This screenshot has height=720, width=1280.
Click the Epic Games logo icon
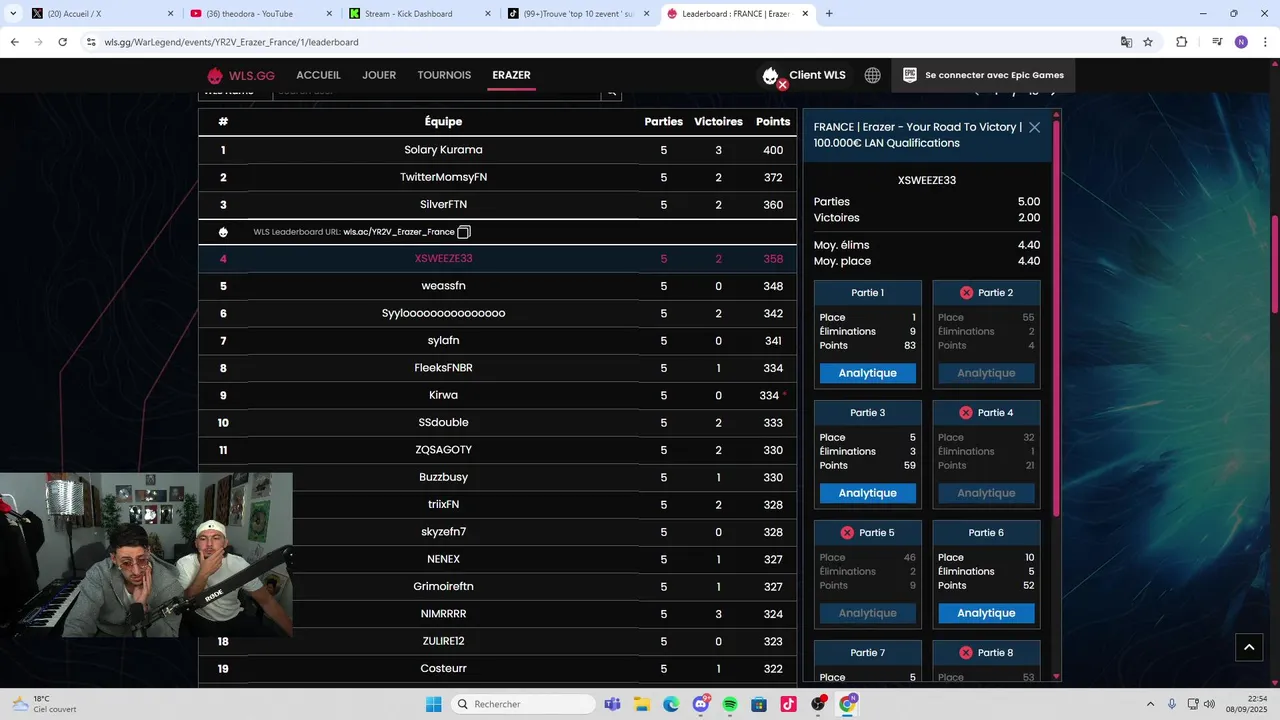910,75
